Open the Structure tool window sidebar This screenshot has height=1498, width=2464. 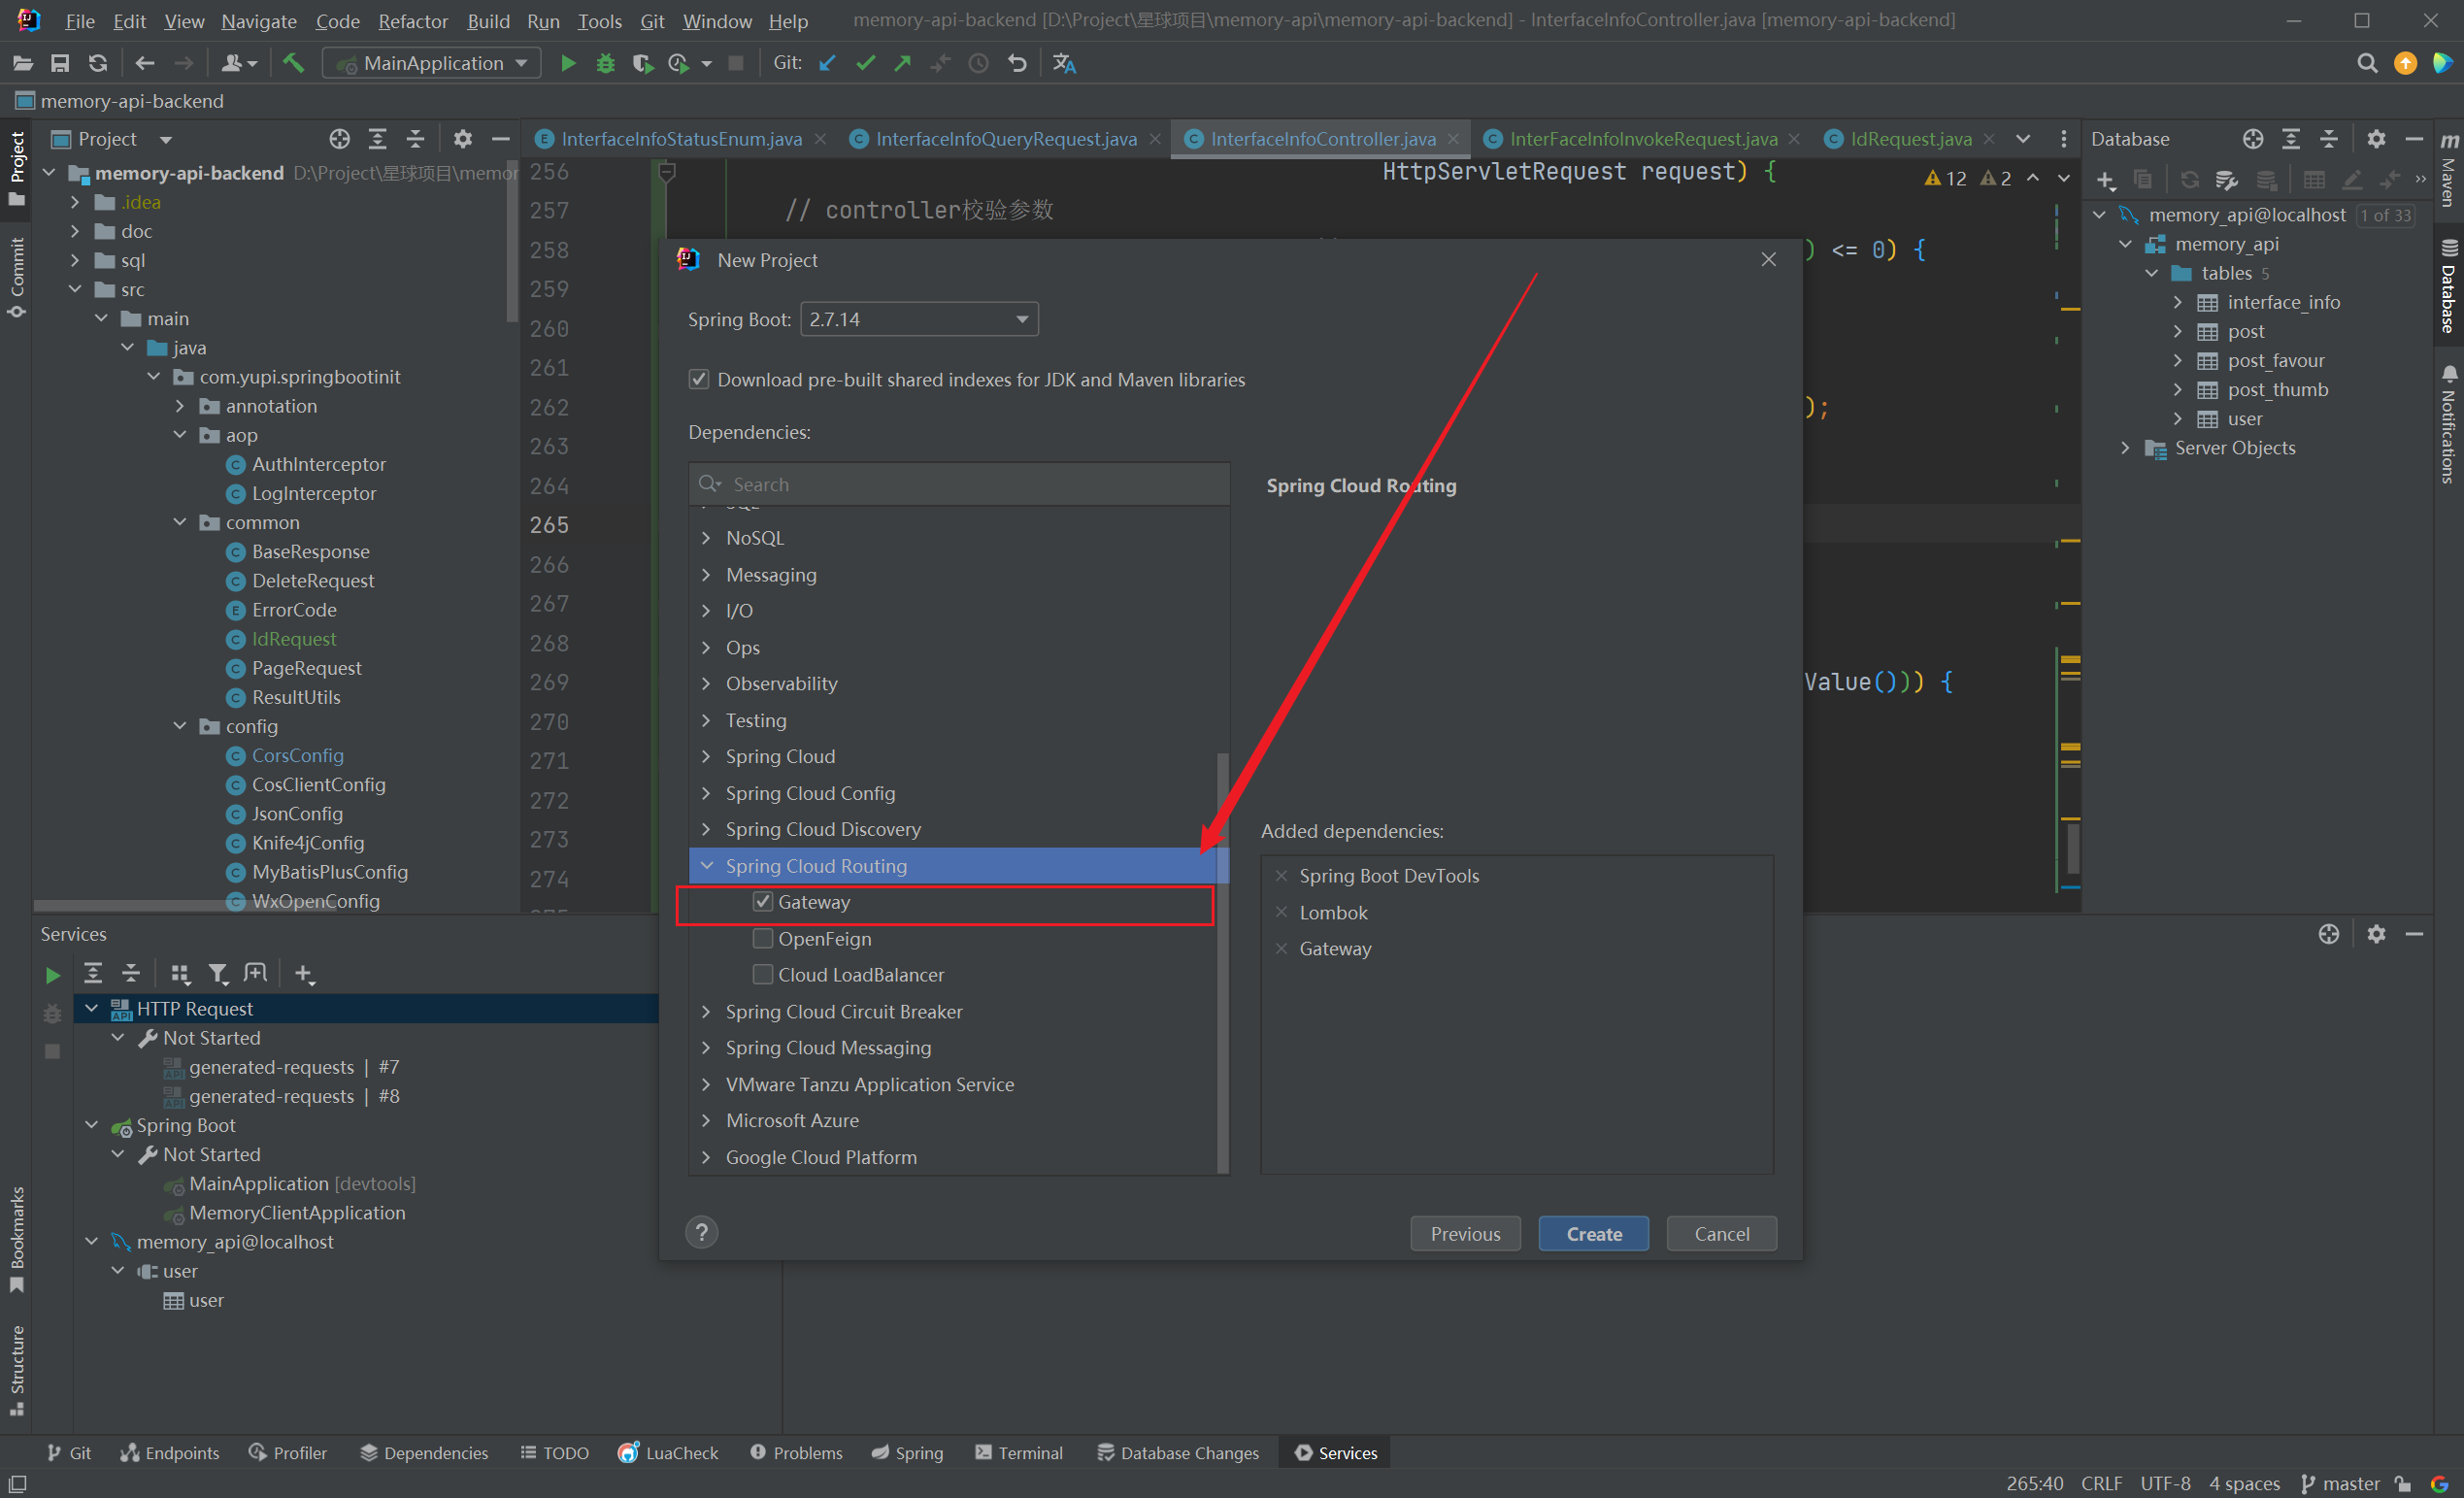[x=17, y=1370]
